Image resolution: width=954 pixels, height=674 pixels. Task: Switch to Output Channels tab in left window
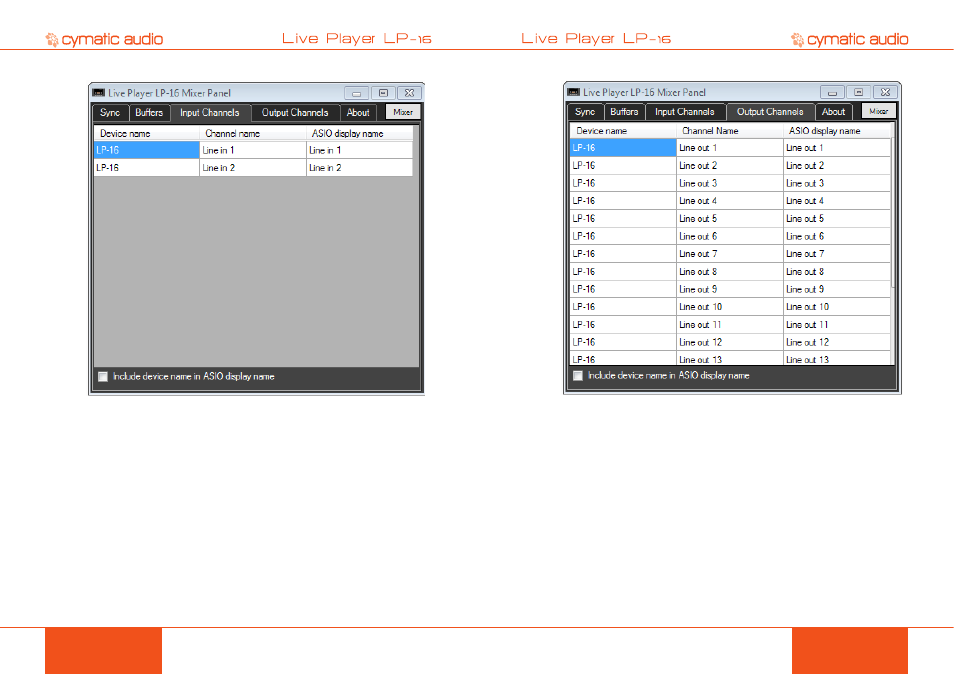295,113
